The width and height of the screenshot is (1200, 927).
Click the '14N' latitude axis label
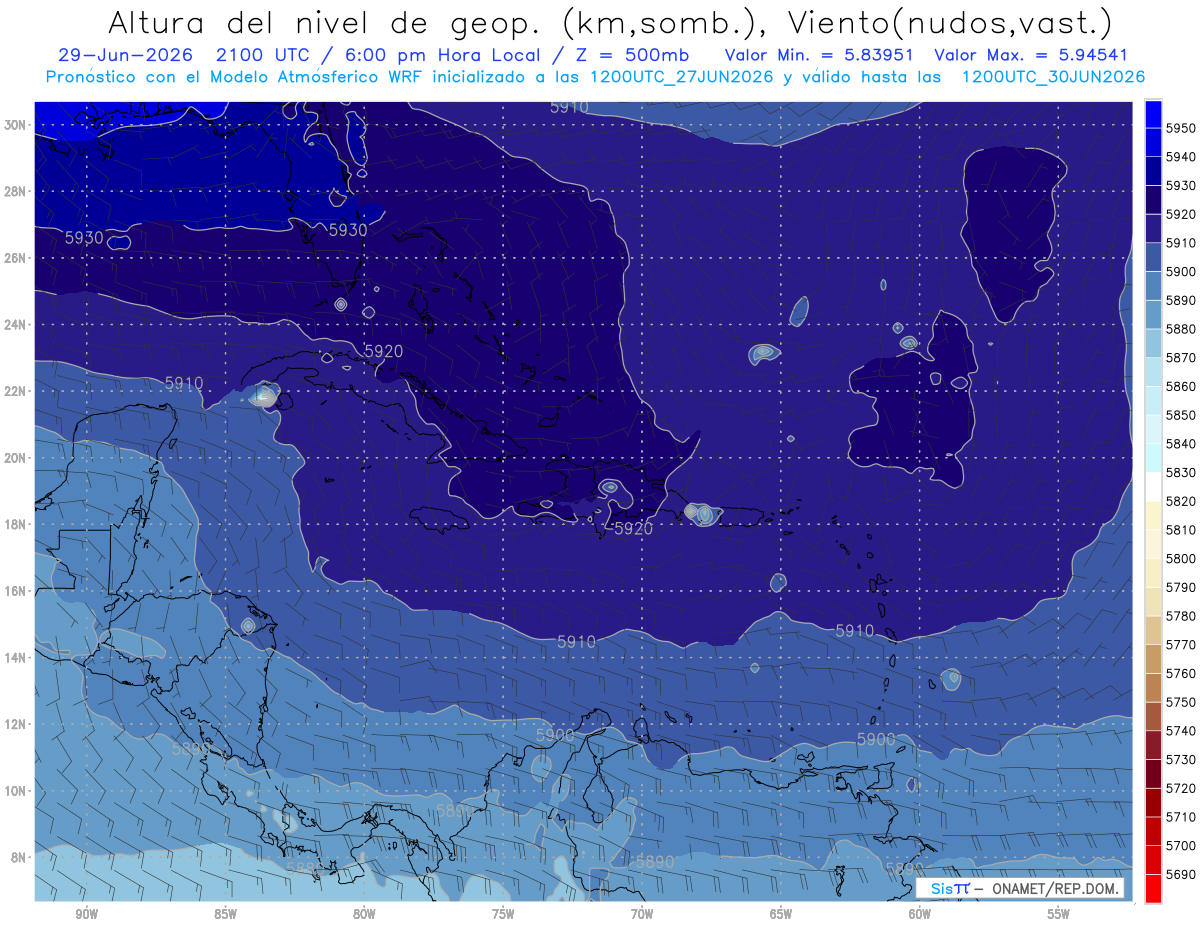17,658
